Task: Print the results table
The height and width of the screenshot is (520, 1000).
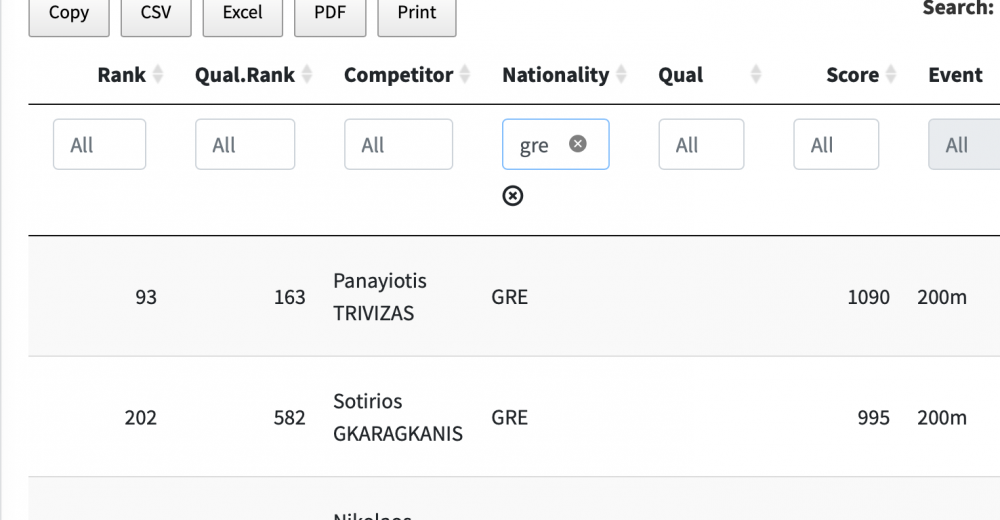Action: click(417, 14)
